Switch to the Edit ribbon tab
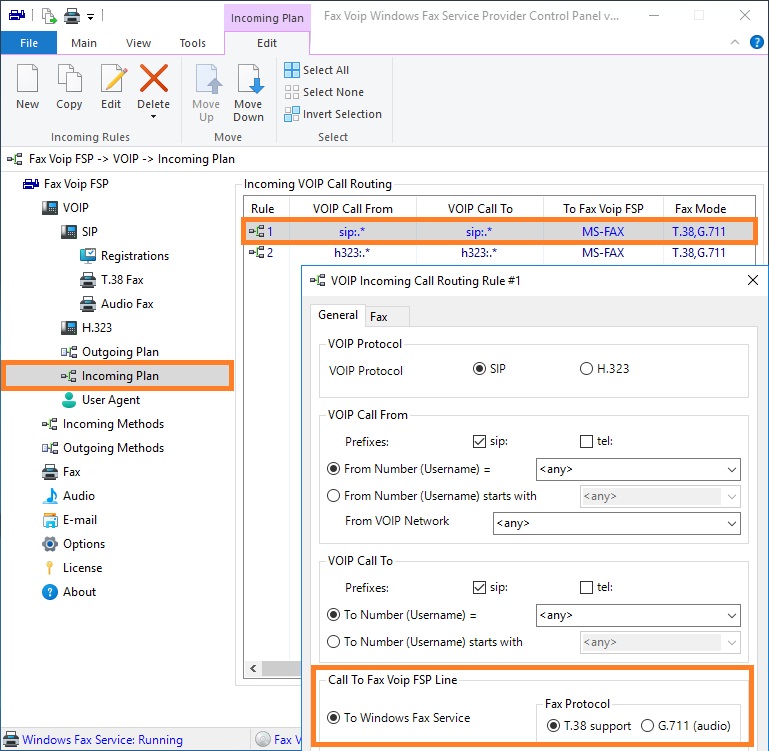This screenshot has height=751, width=769. point(267,43)
